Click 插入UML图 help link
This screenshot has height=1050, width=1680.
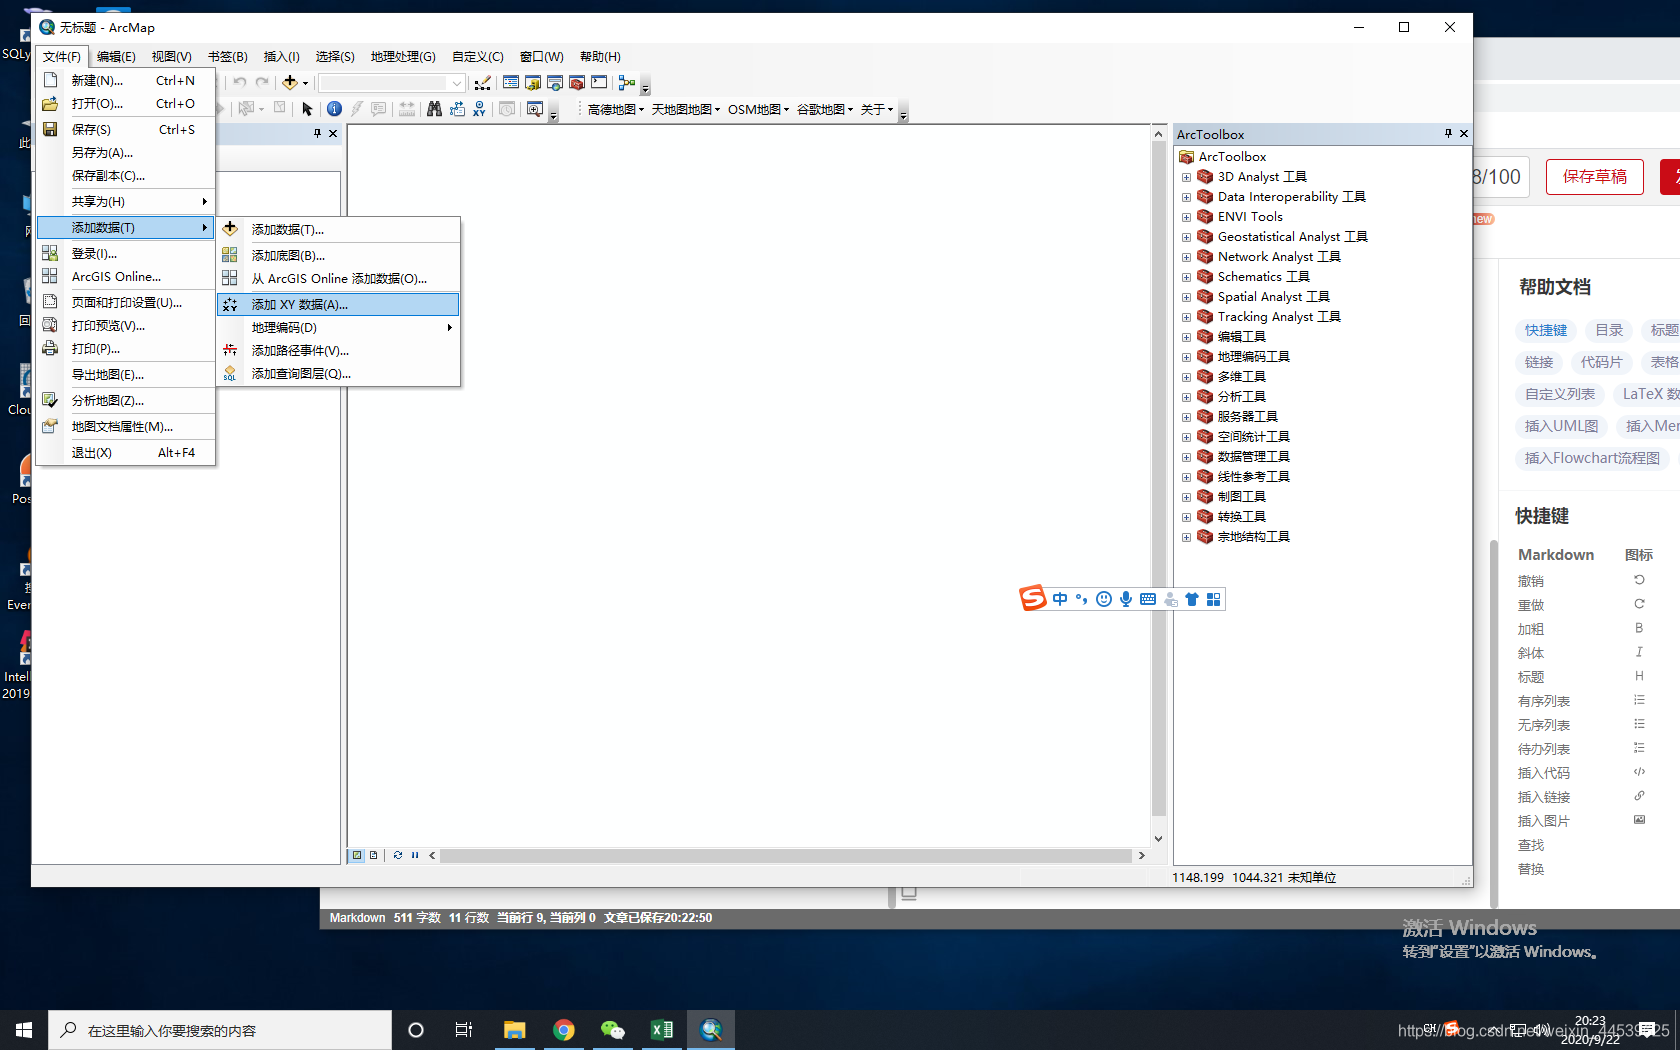pyautogui.click(x=1561, y=426)
